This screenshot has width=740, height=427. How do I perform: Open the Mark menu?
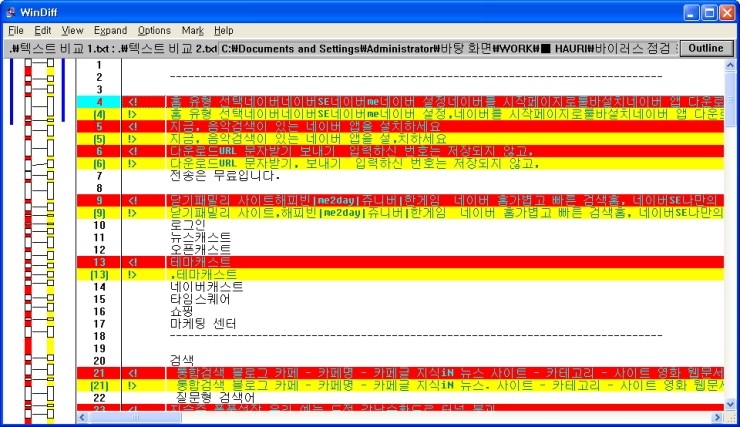193,31
